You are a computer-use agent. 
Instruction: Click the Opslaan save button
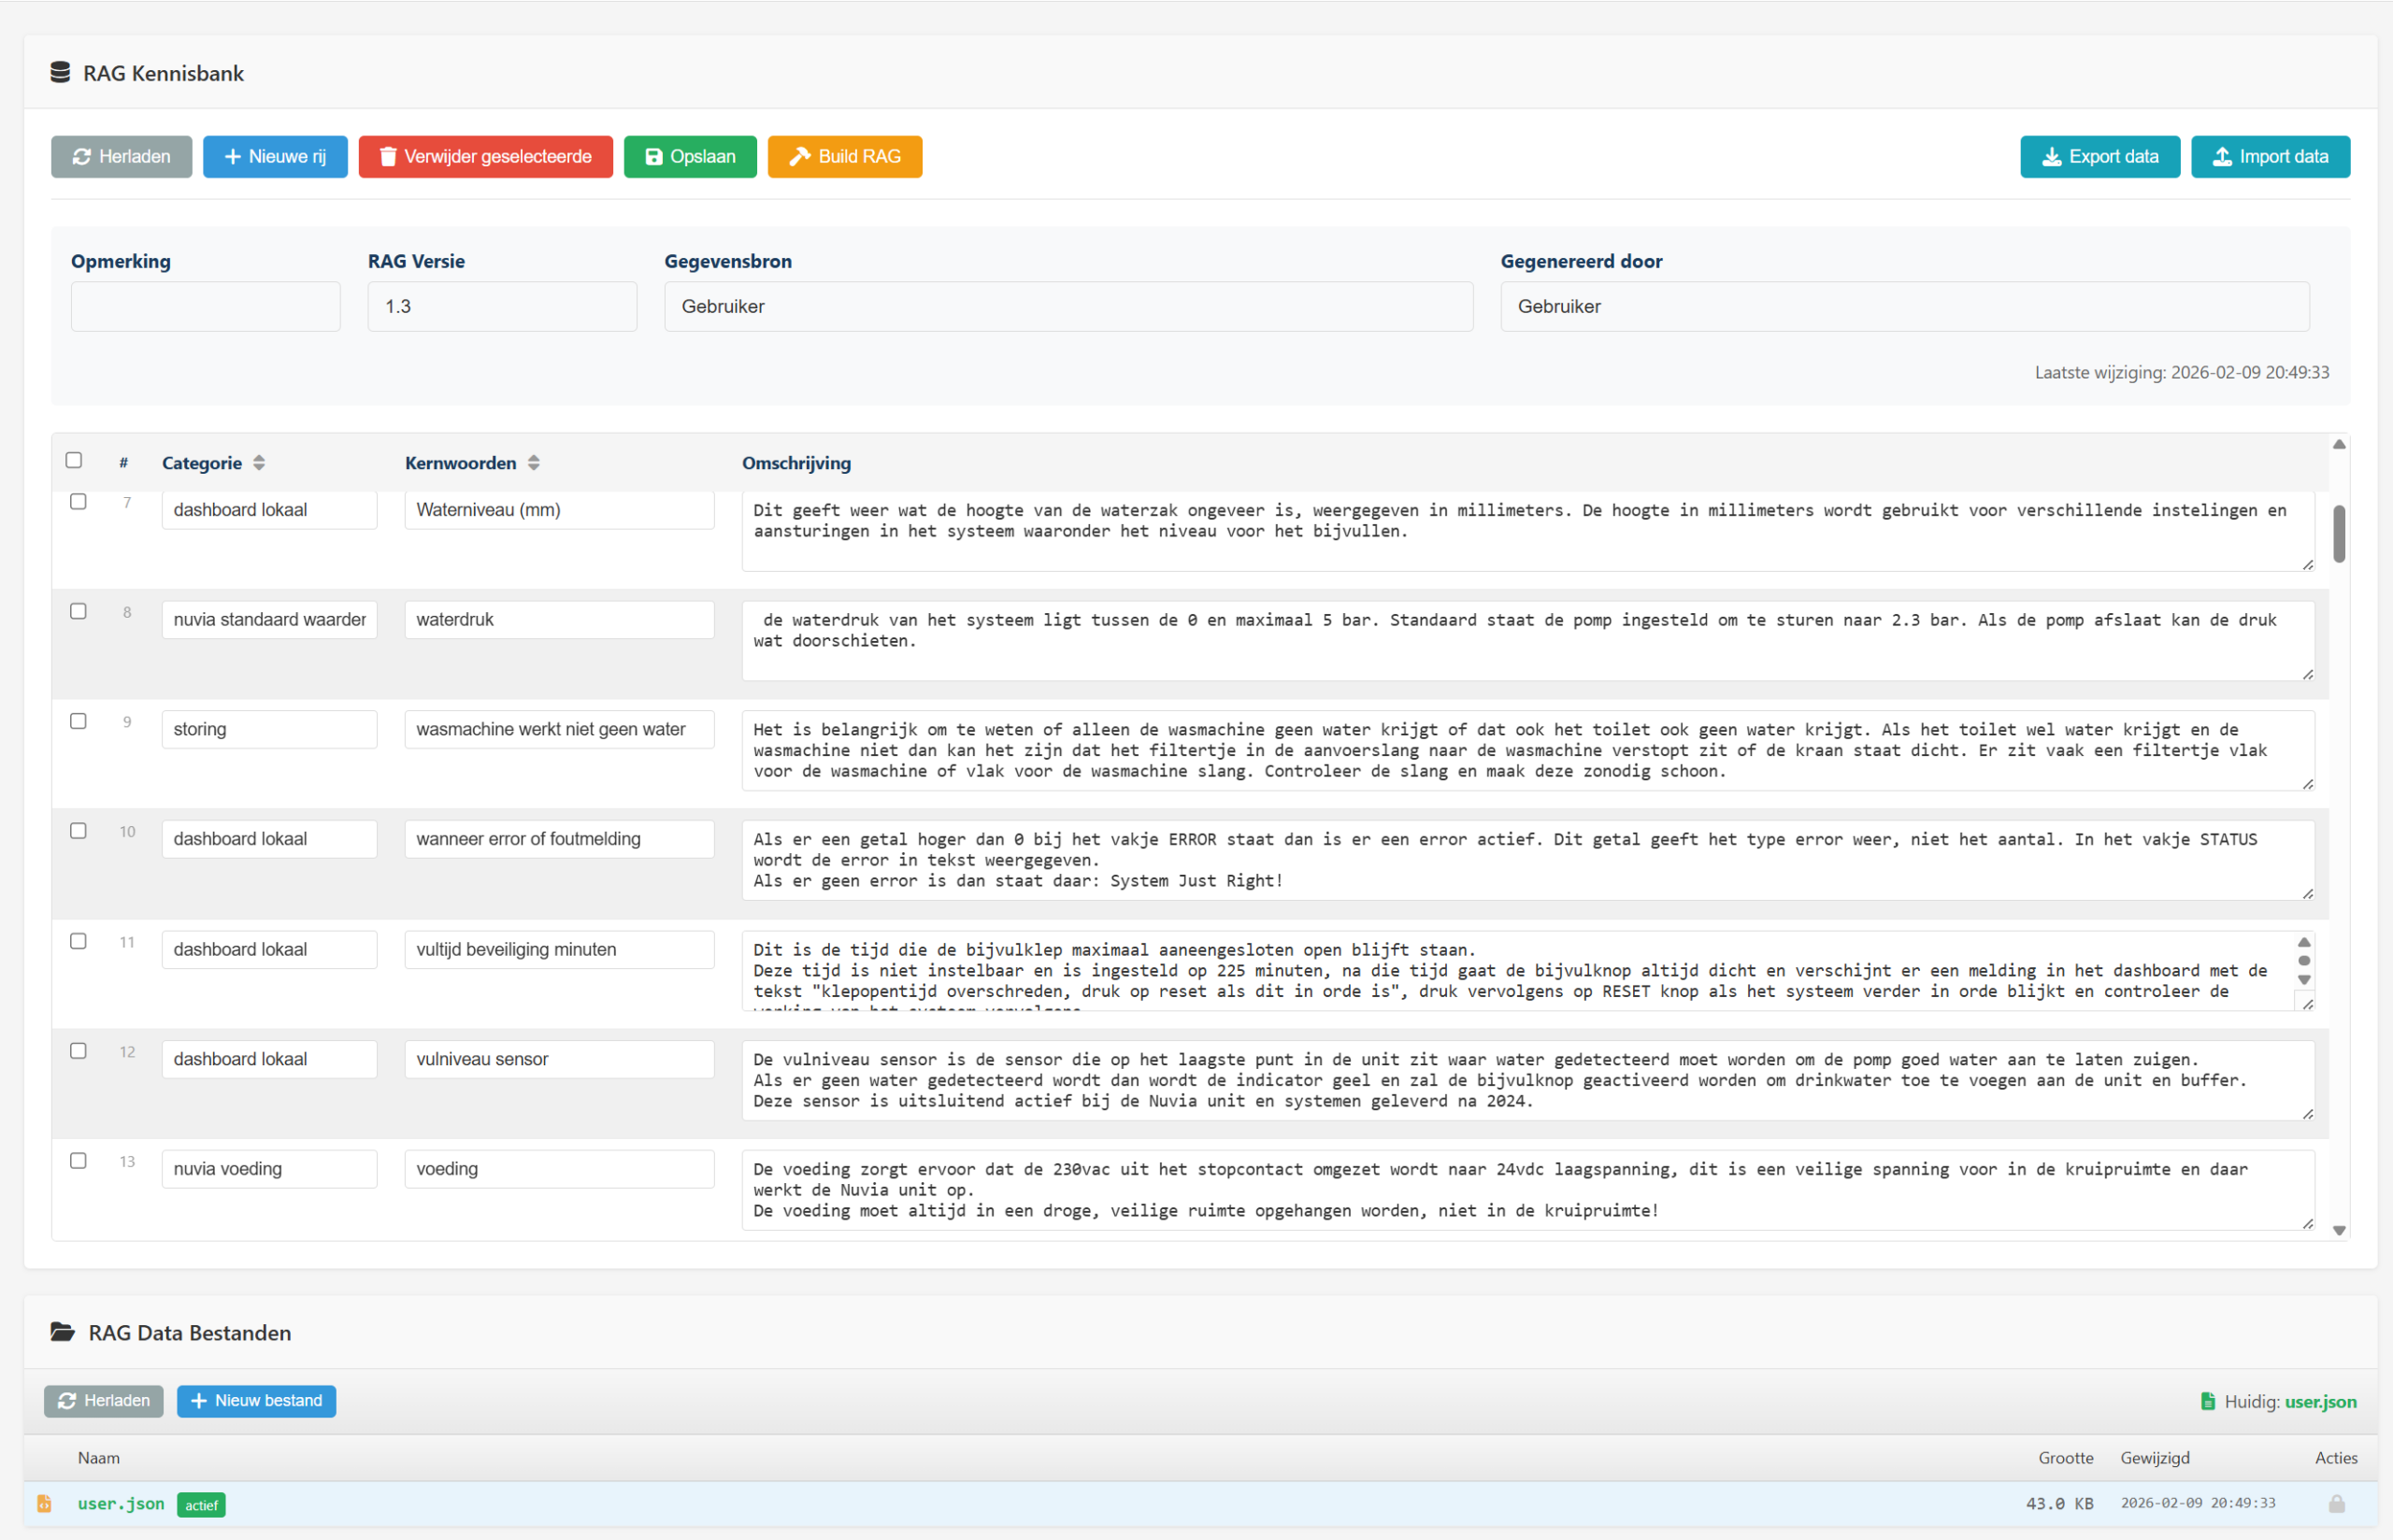[x=690, y=156]
